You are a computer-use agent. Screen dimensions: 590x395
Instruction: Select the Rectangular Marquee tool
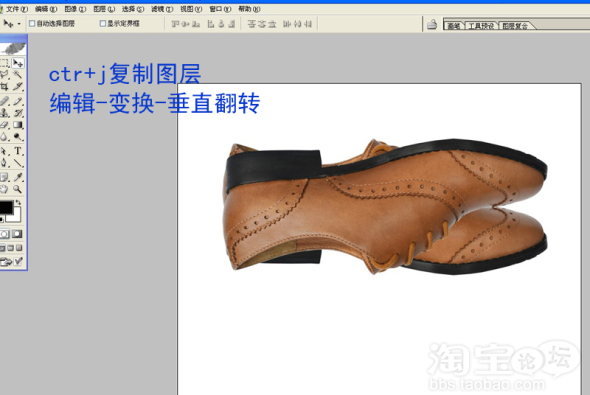click(x=5, y=63)
